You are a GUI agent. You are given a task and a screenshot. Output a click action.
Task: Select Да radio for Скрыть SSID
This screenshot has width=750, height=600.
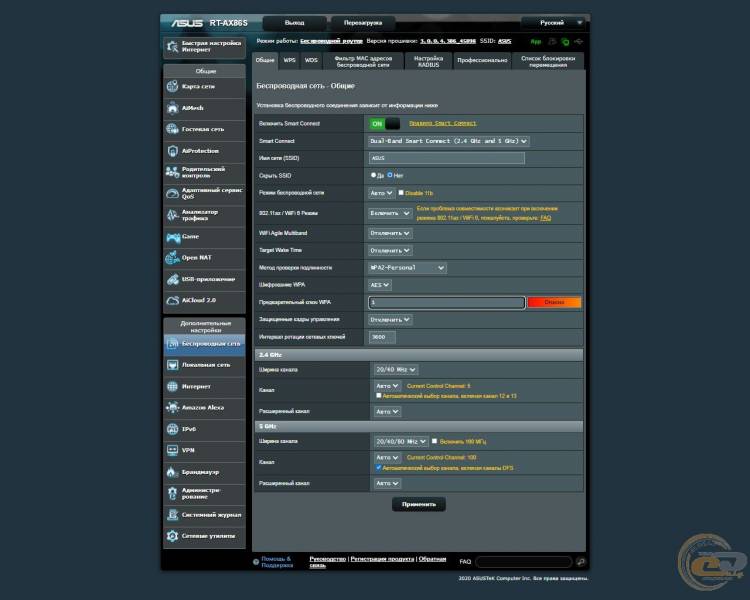tap(373, 175)
